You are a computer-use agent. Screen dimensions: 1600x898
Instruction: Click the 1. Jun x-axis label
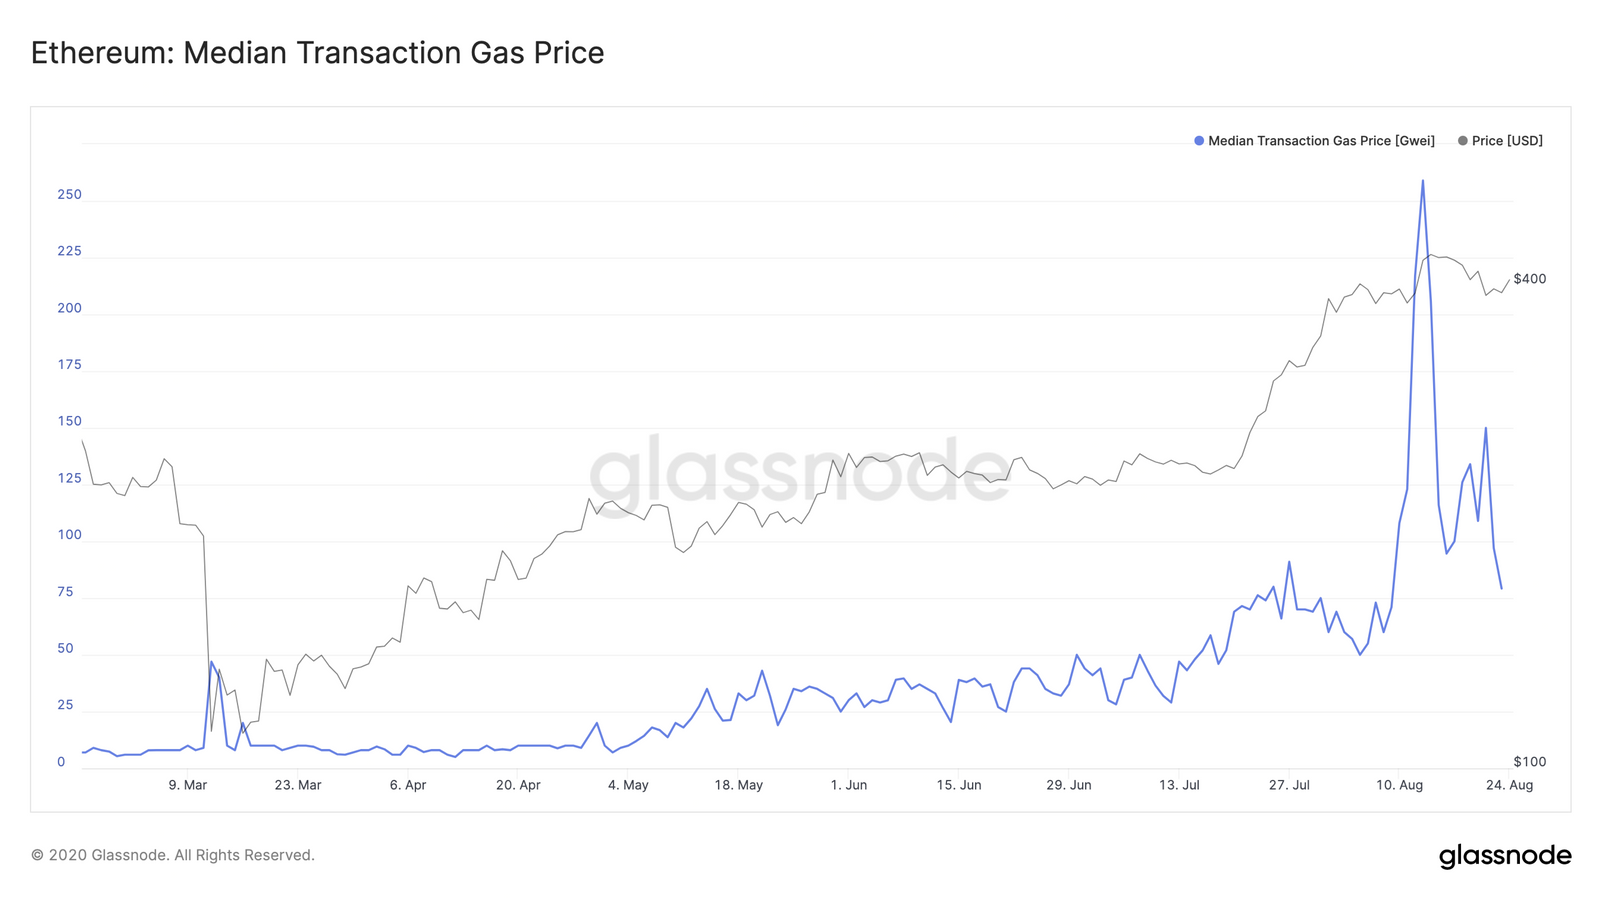pos(849,785)
